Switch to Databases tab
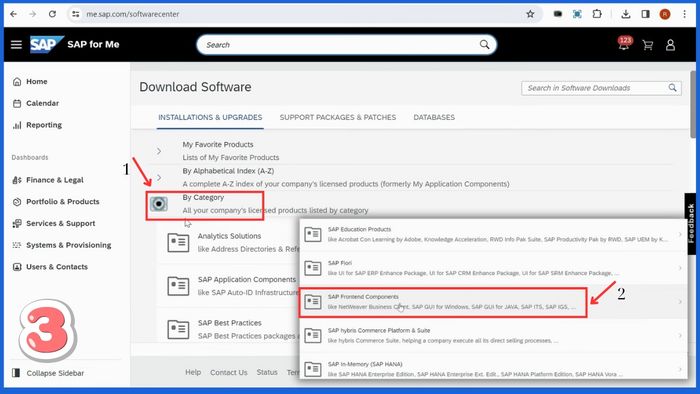700x394 pixels. (434, 117)
